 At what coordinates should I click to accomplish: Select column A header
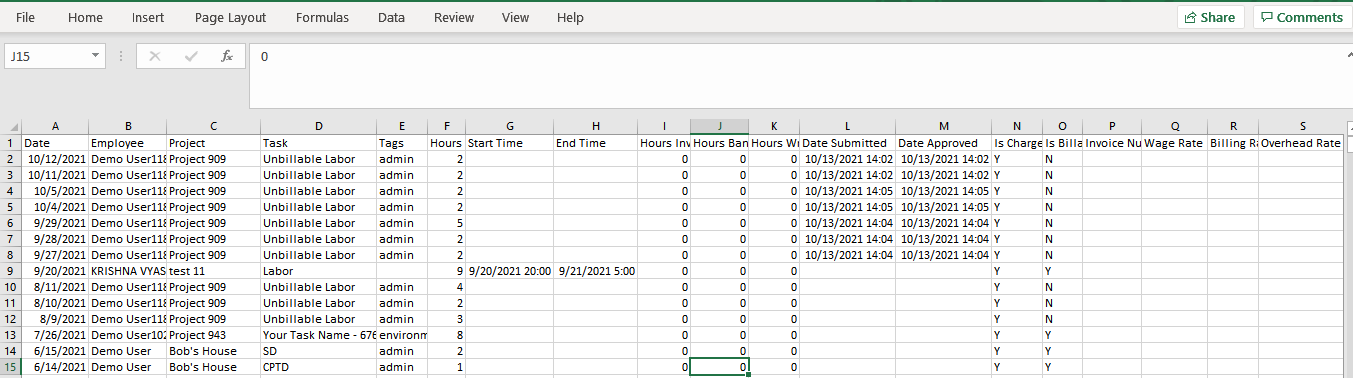[x=55, y=127]
